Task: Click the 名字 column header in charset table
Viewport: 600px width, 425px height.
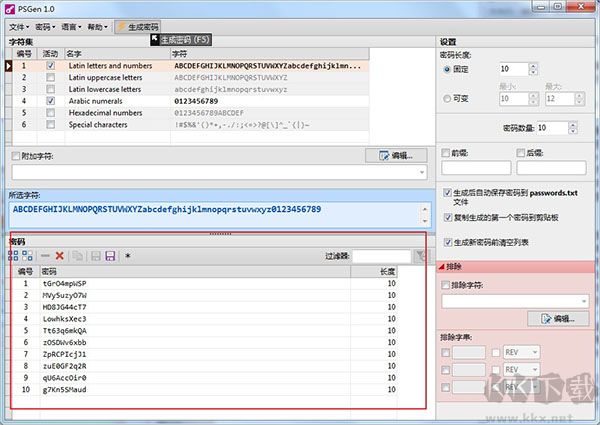Action: [117, 54]
